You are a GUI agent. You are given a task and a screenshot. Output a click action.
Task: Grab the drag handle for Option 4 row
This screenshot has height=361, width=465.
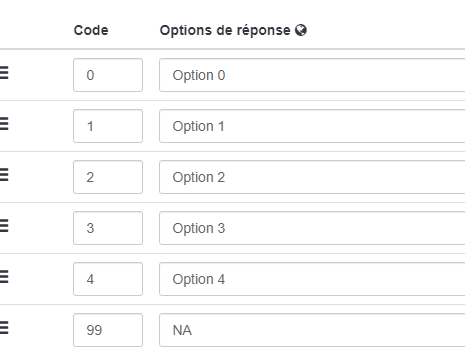[4, 277]
